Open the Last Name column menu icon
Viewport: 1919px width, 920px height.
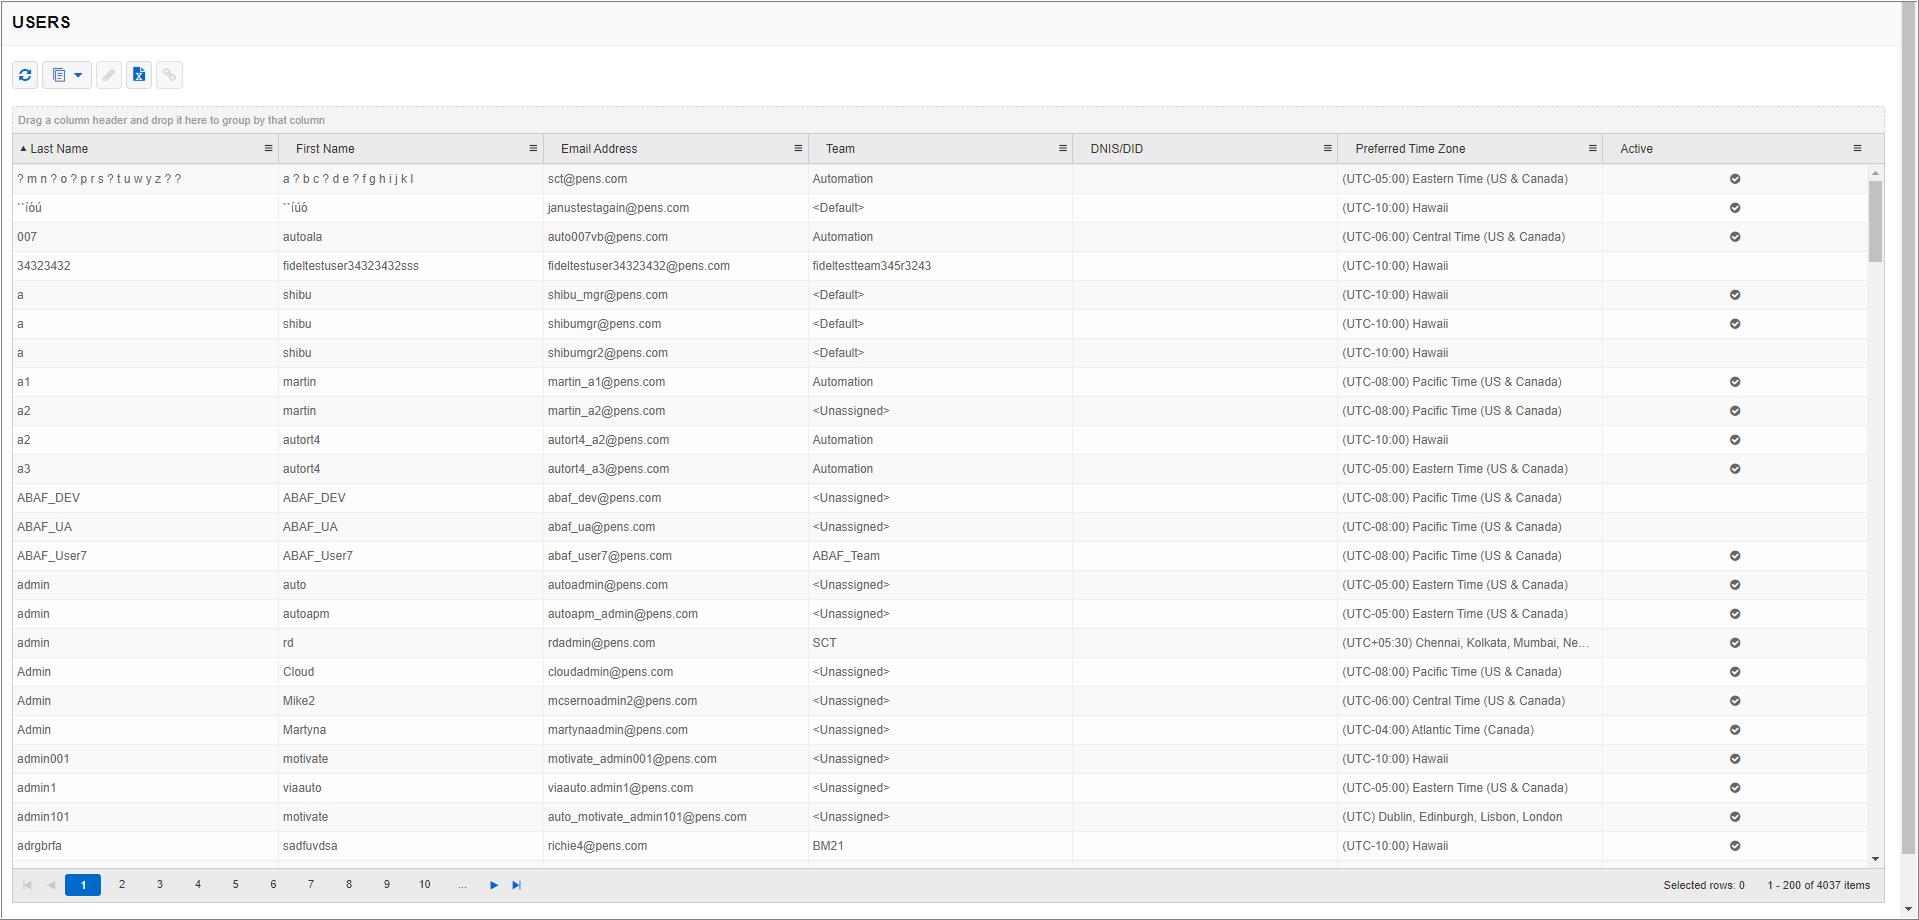pos(267,148)
